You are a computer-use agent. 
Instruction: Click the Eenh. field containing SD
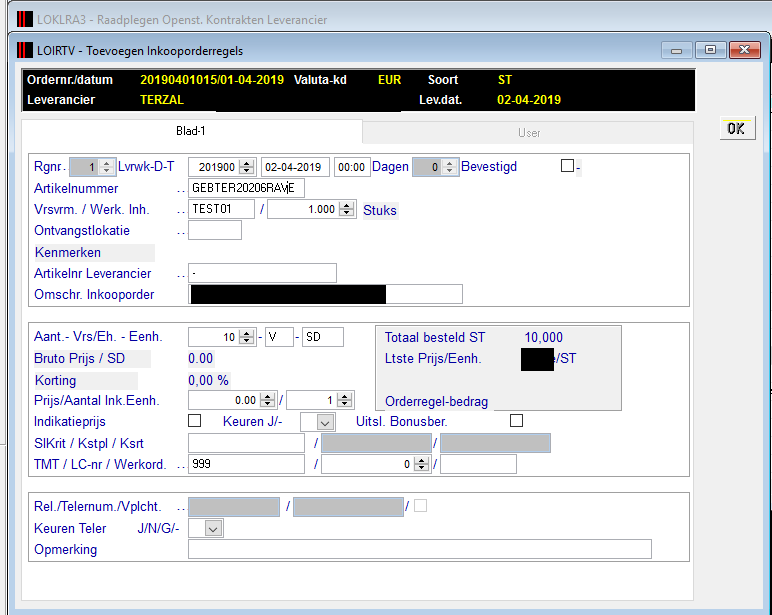[323, 337]
